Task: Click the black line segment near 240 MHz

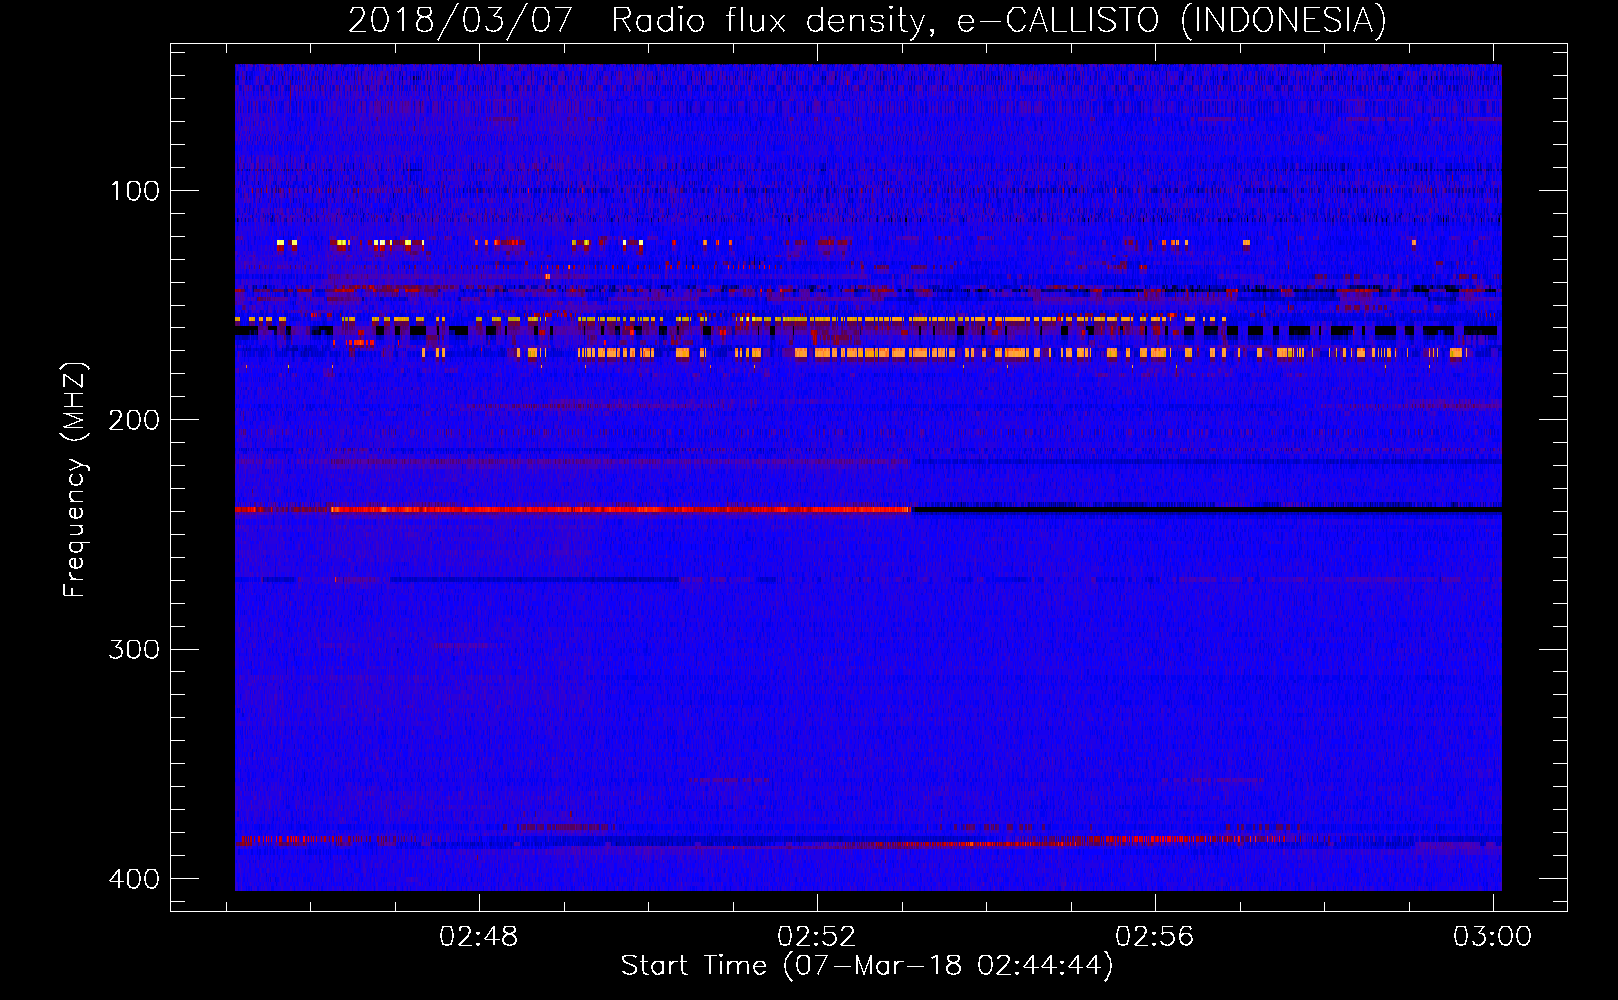Action: 1206,510
